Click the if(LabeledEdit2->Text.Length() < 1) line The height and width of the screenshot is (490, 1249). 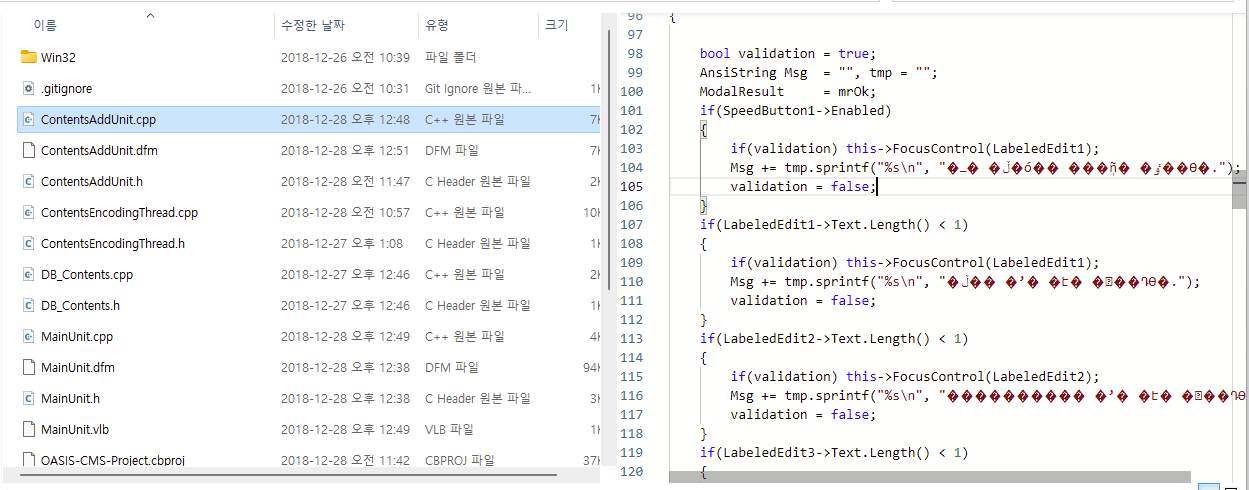pos(834,338)
